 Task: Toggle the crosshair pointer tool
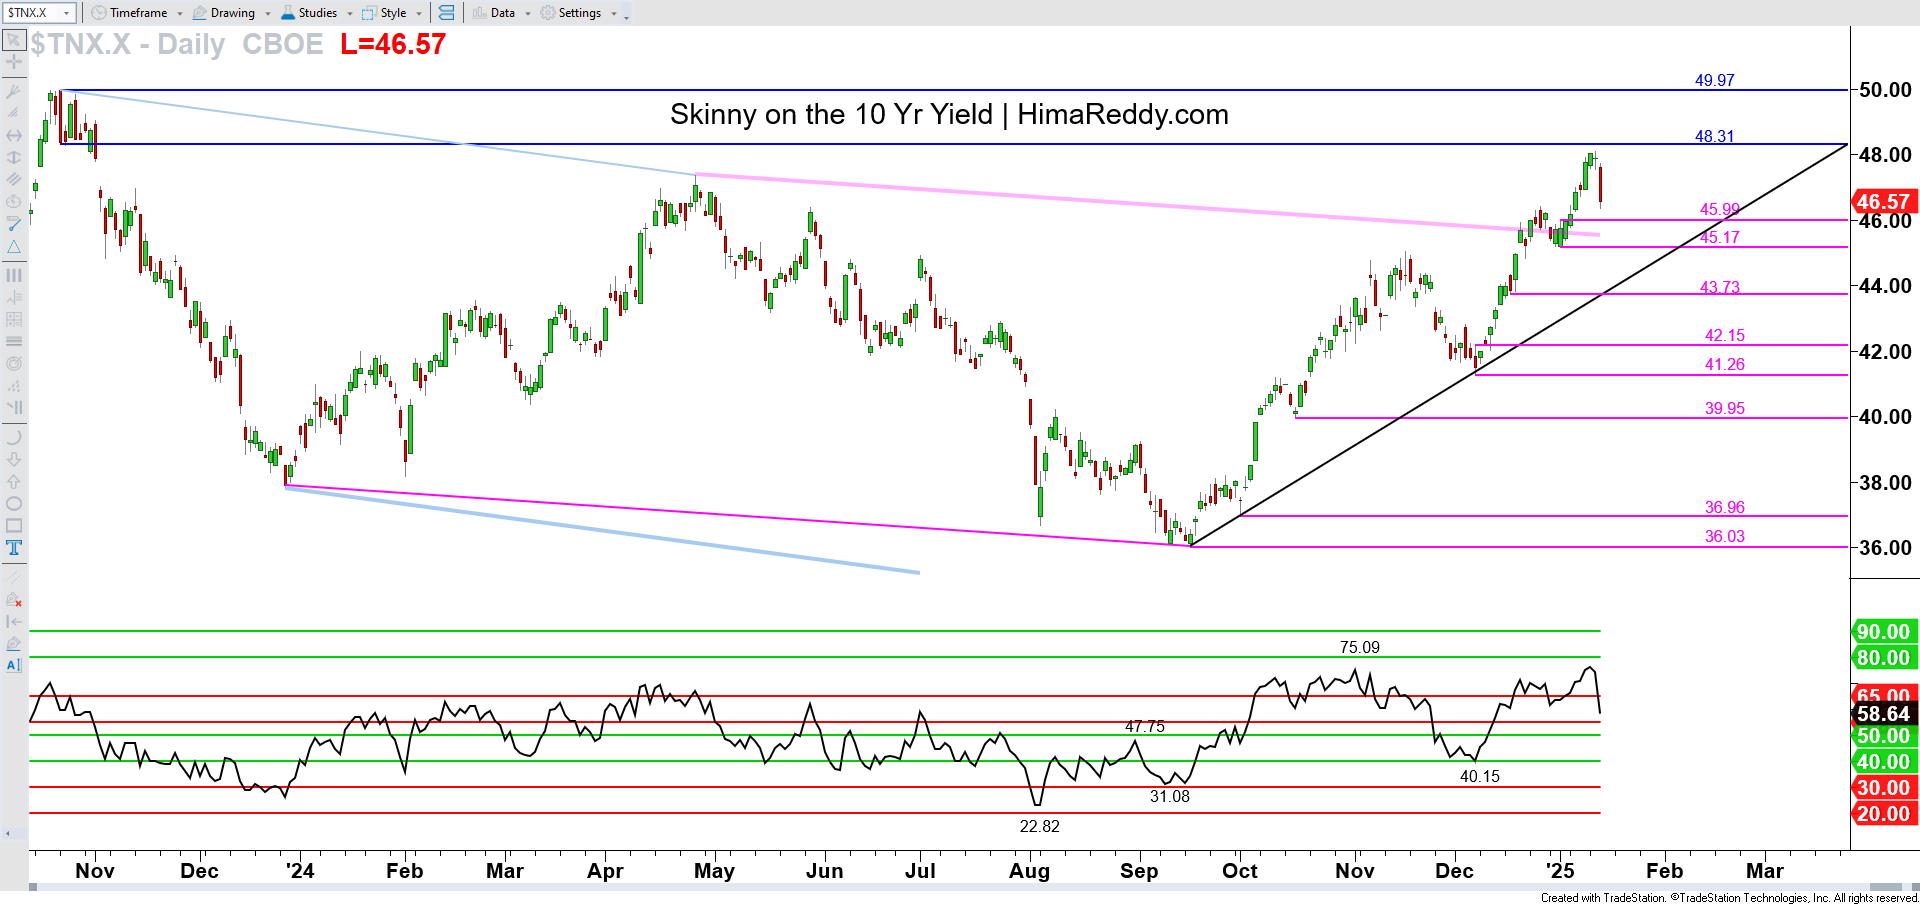pyautogui.click(x=13, y=61)
